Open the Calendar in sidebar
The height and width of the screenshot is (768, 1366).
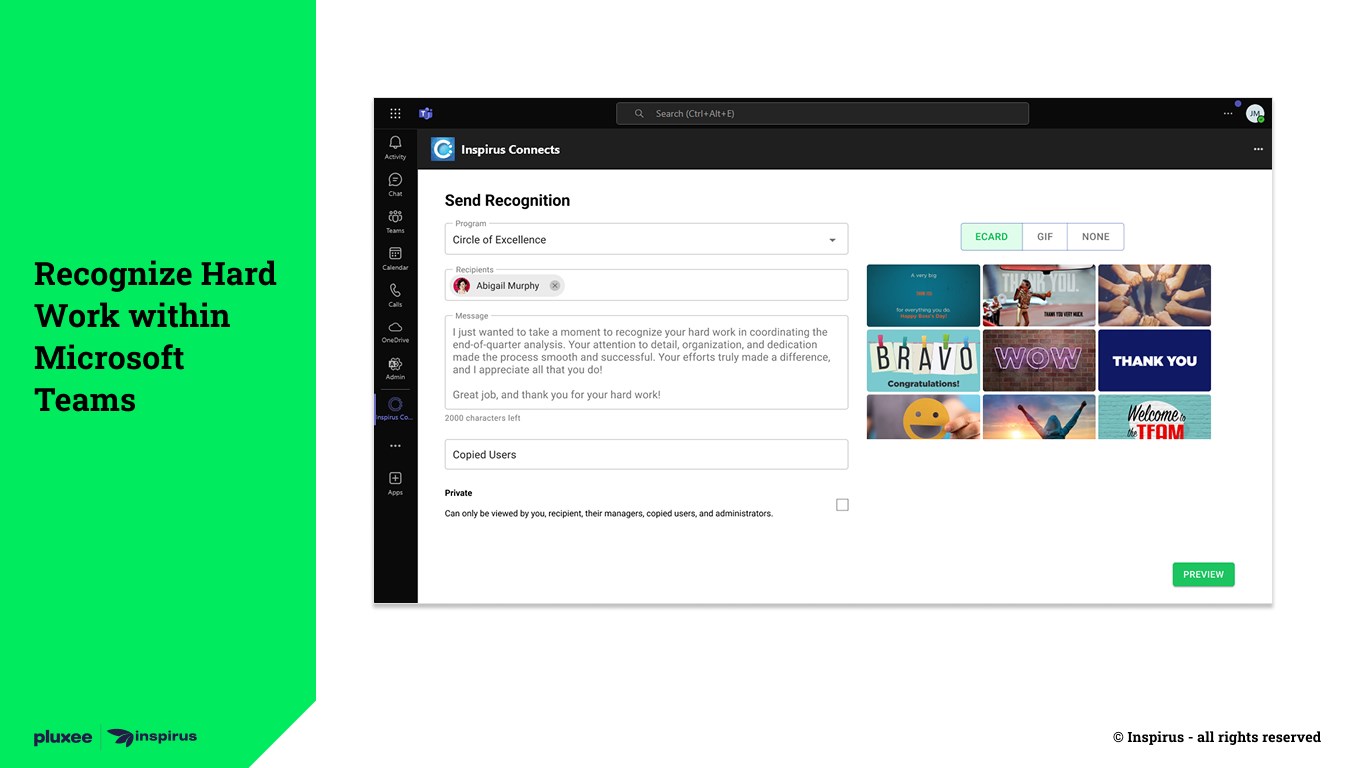pyautogui.click(x=395, y=258)
